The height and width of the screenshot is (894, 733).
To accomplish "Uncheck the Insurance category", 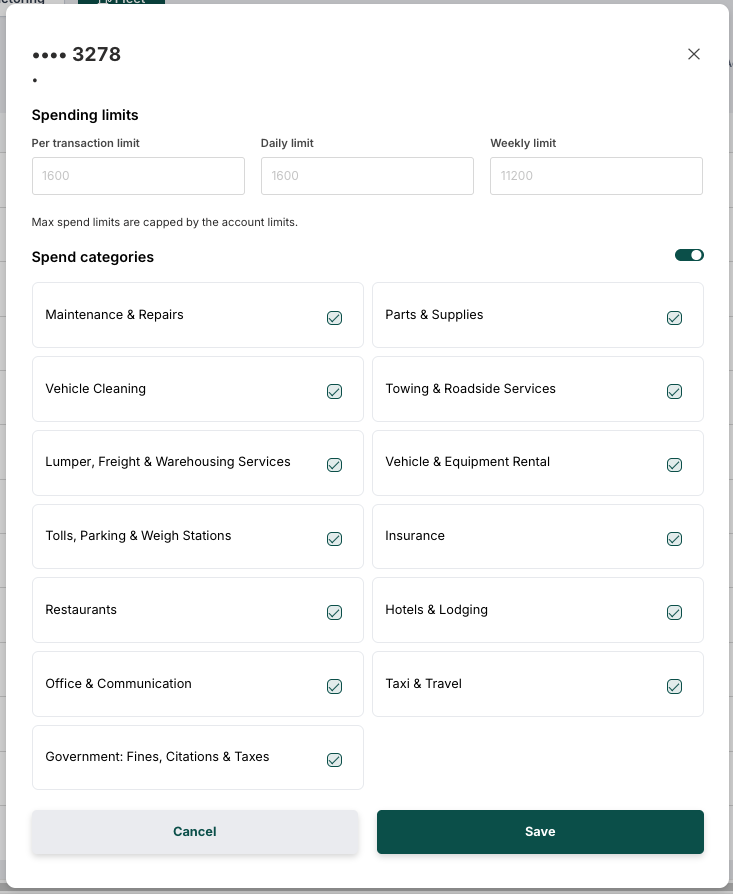I will click(x=674, y=539).
